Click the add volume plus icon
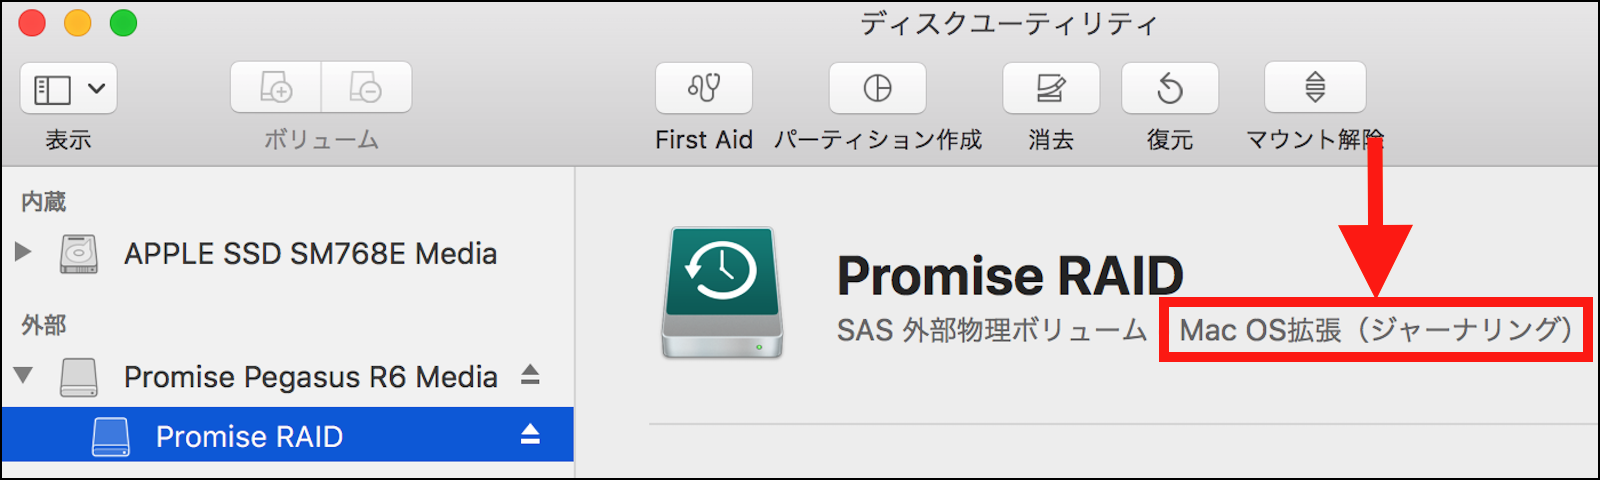This screenshot has width=1600, height=480. point(276,88)
